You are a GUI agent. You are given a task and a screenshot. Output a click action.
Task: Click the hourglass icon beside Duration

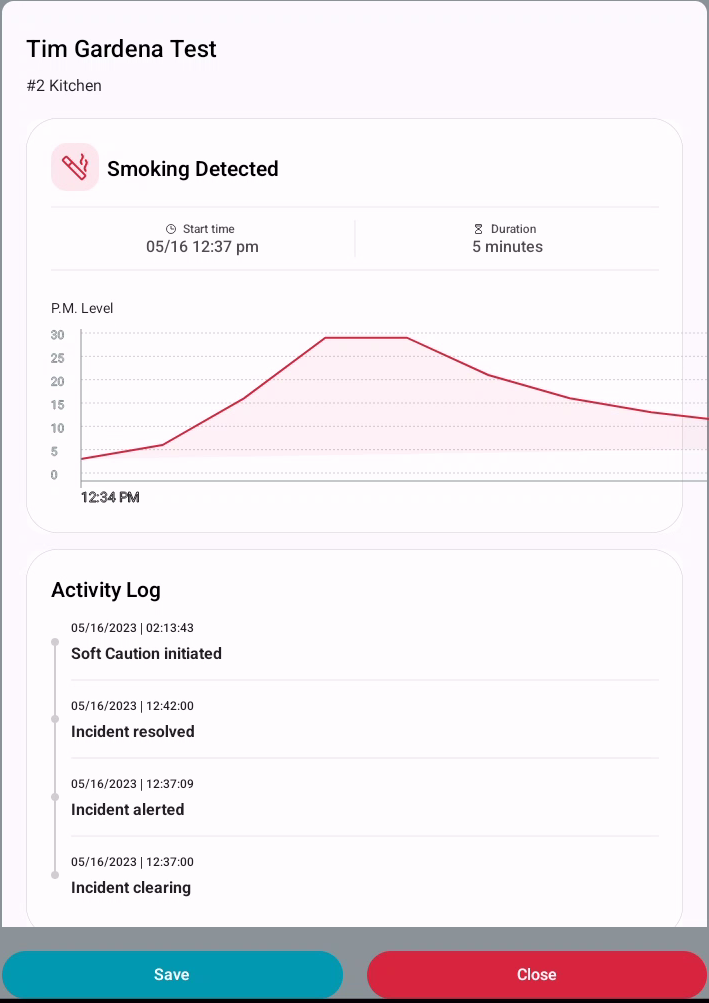478,229
